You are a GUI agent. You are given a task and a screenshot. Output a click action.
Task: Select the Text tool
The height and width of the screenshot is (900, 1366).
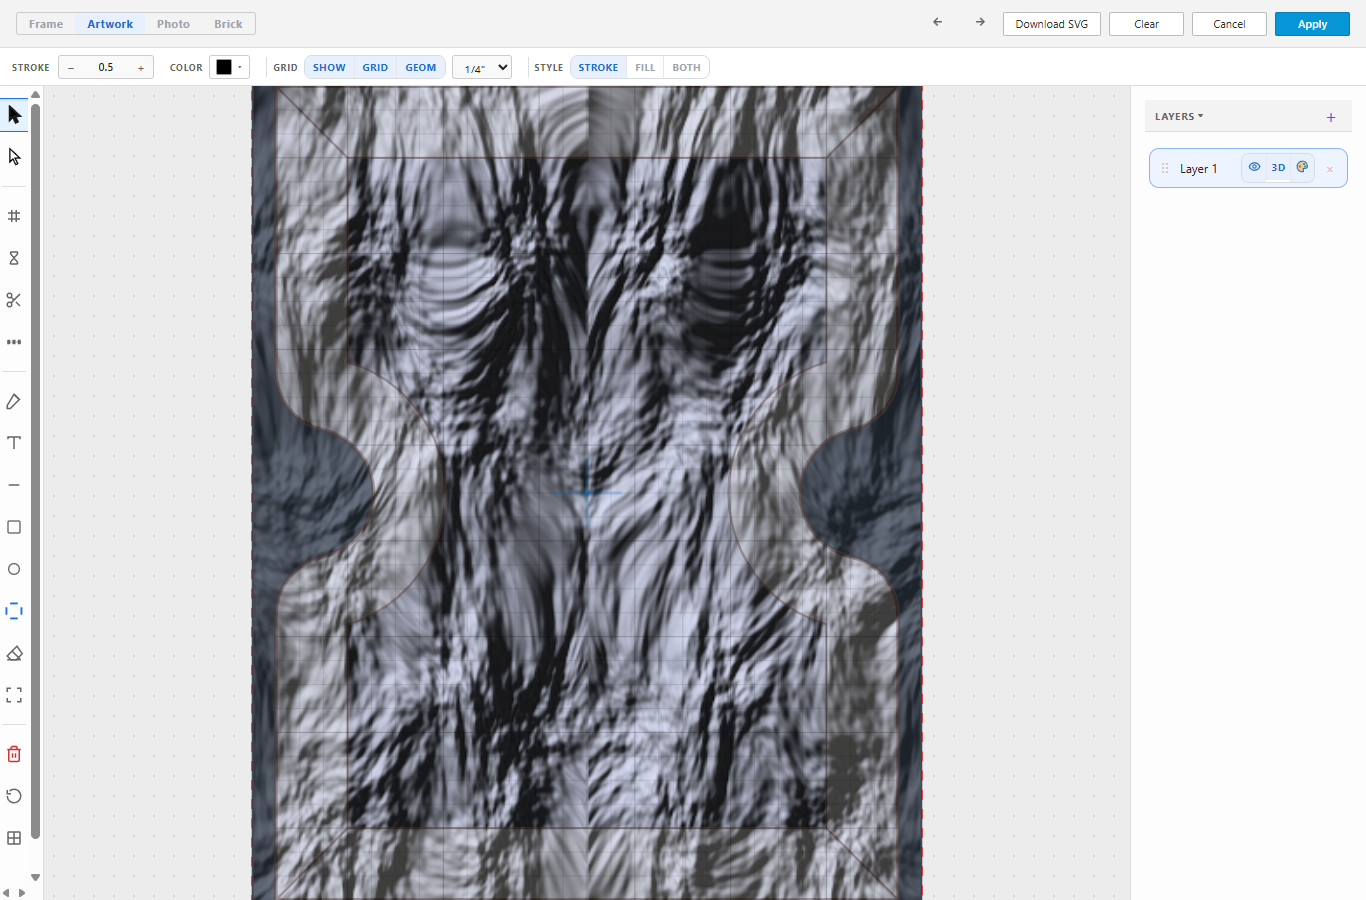[x=14, y=443]
